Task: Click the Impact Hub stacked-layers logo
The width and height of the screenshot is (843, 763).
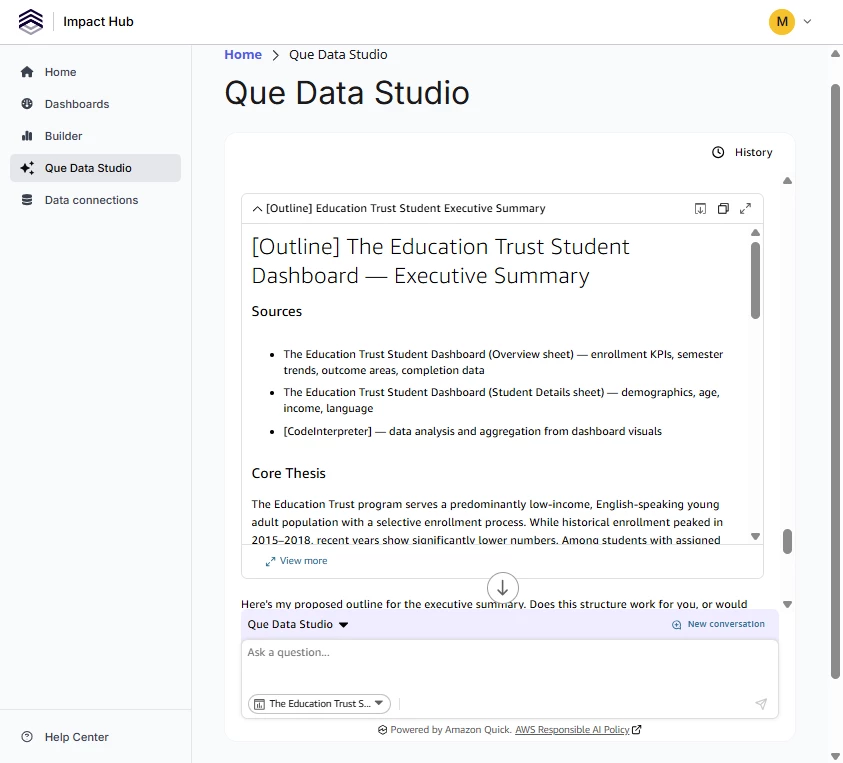Action: pyautogui.click(x=31, y=22)
